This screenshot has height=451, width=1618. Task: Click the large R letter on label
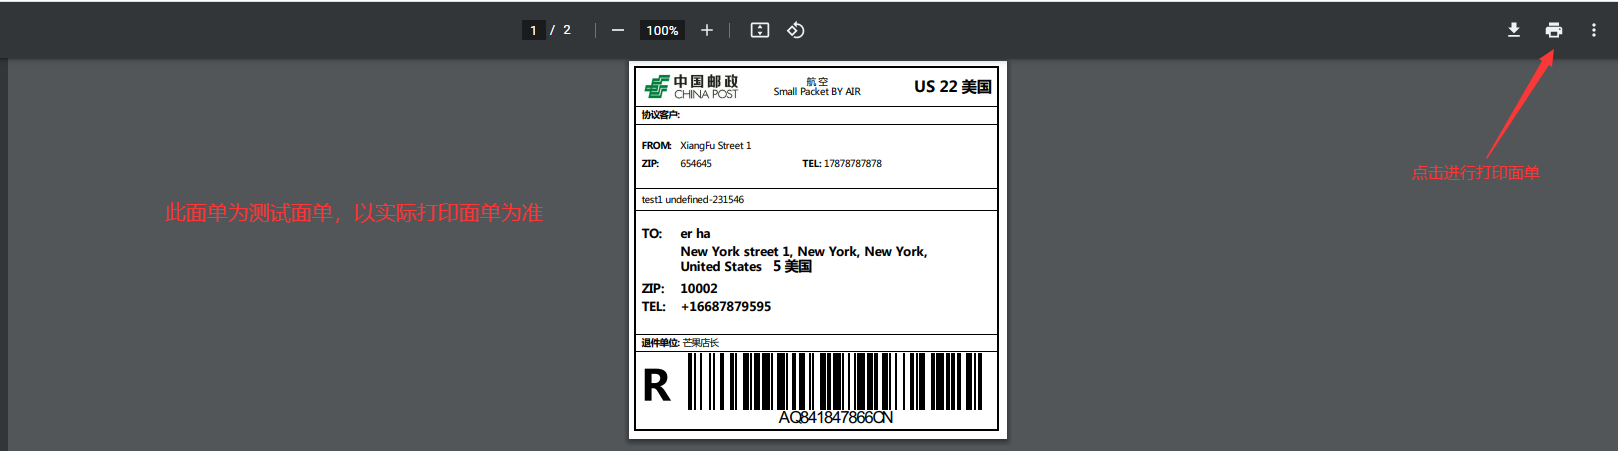657,386
